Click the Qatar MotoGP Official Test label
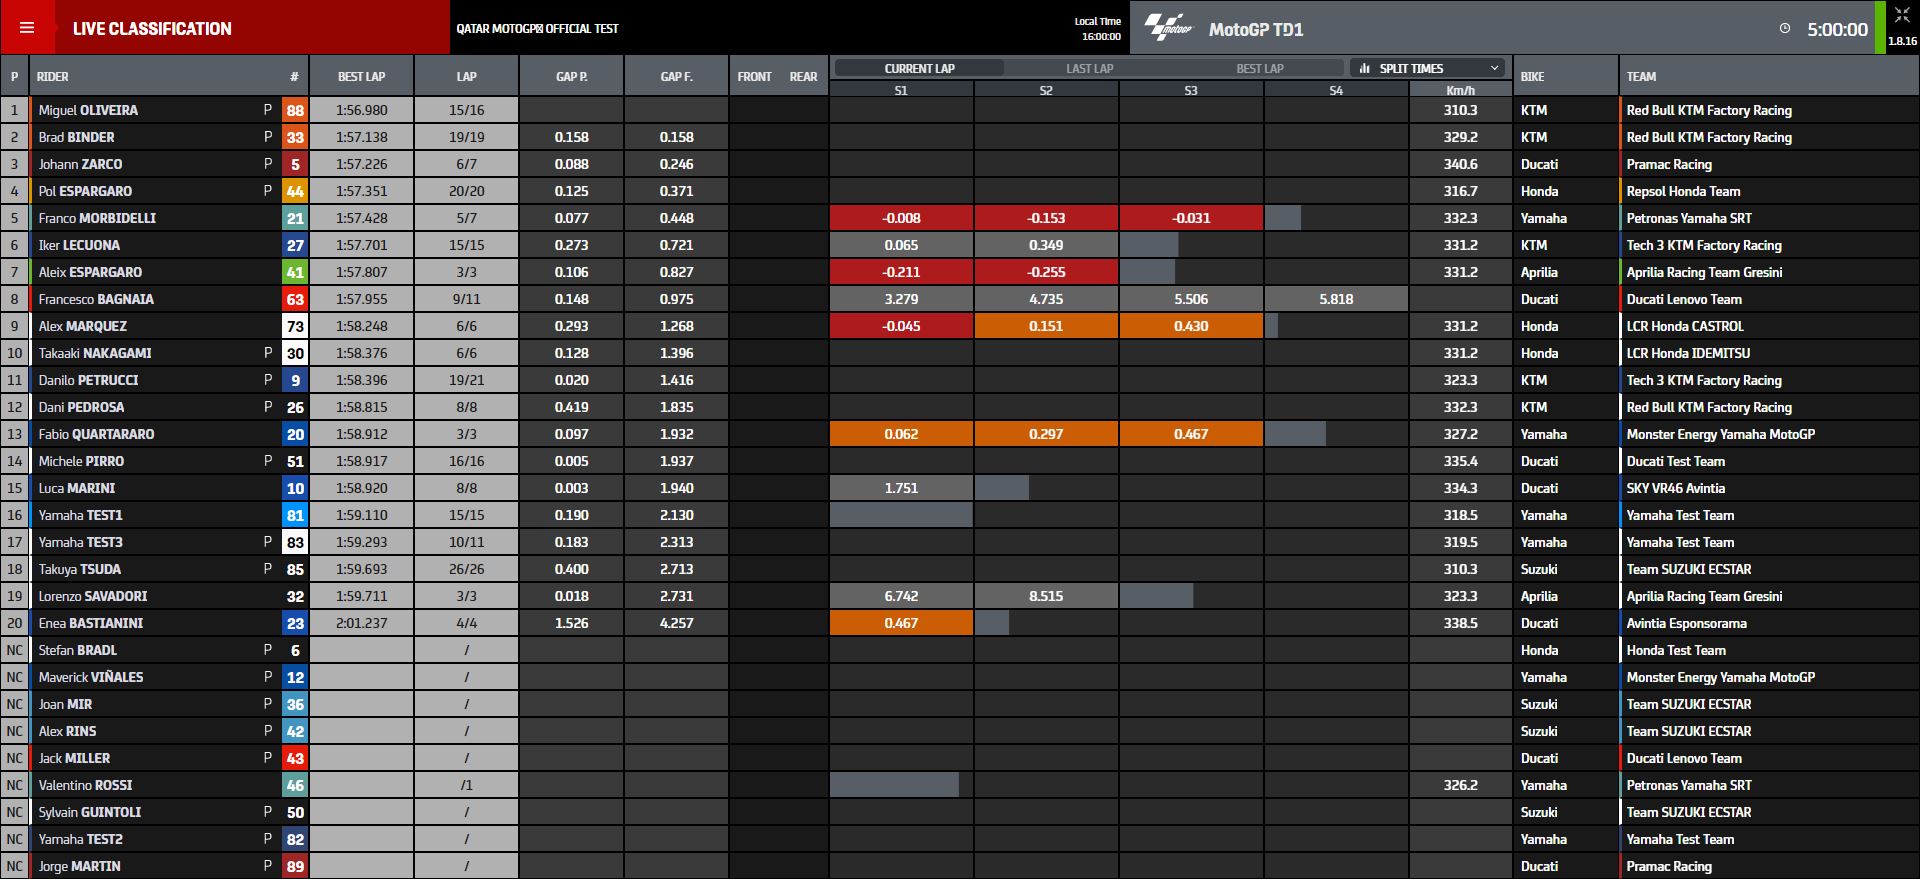 (537, 29)
